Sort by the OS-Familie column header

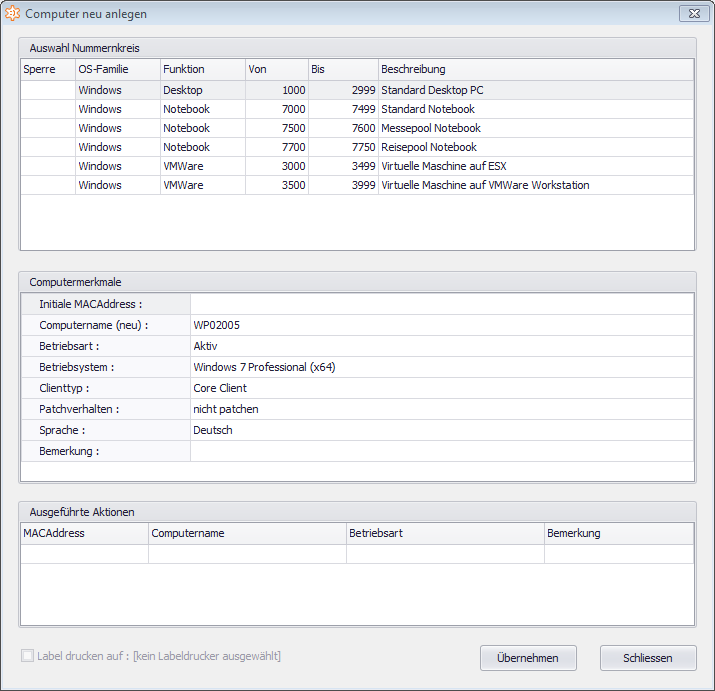(117, 69)
